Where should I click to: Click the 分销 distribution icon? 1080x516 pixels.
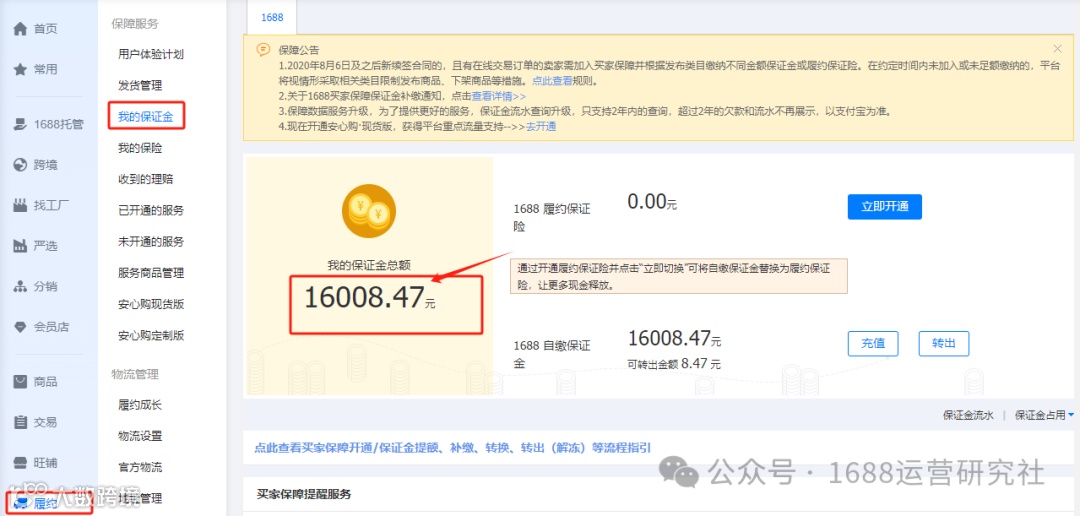click(x=20, y=286)
